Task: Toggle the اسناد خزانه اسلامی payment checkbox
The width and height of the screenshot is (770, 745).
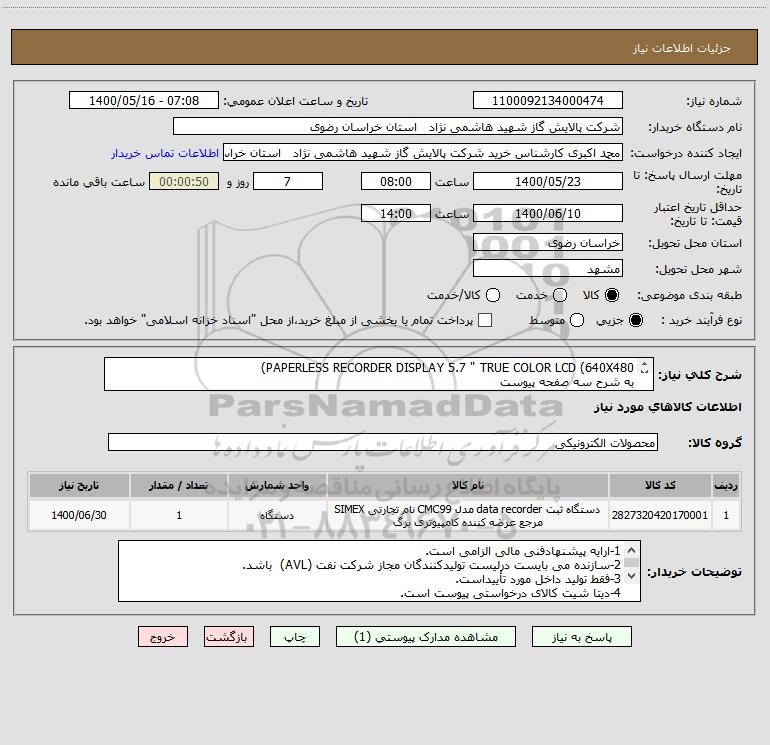Action: [485, 320]
